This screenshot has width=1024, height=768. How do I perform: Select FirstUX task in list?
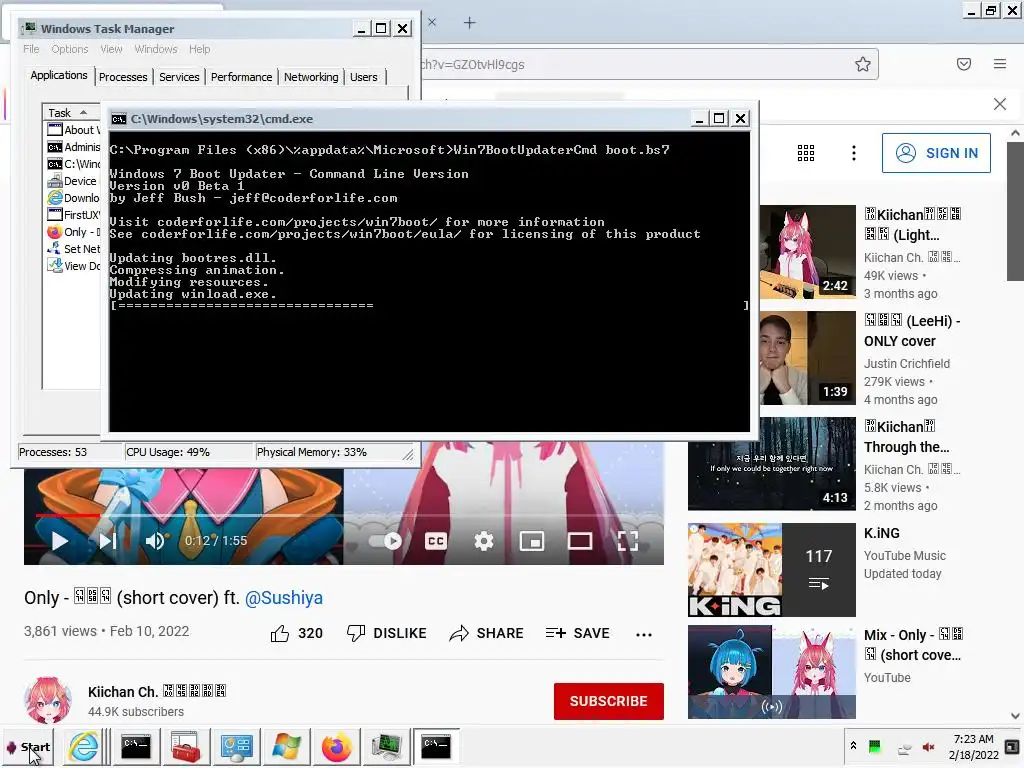coord(73,215)
